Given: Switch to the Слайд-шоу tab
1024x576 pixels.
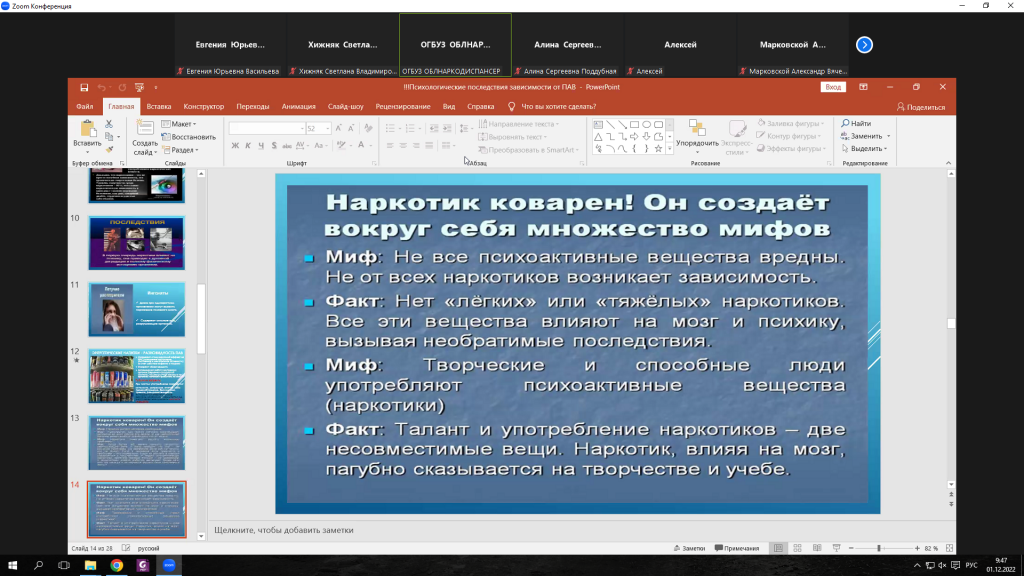Looking at the screenshot, I should [x=345, y=106].
